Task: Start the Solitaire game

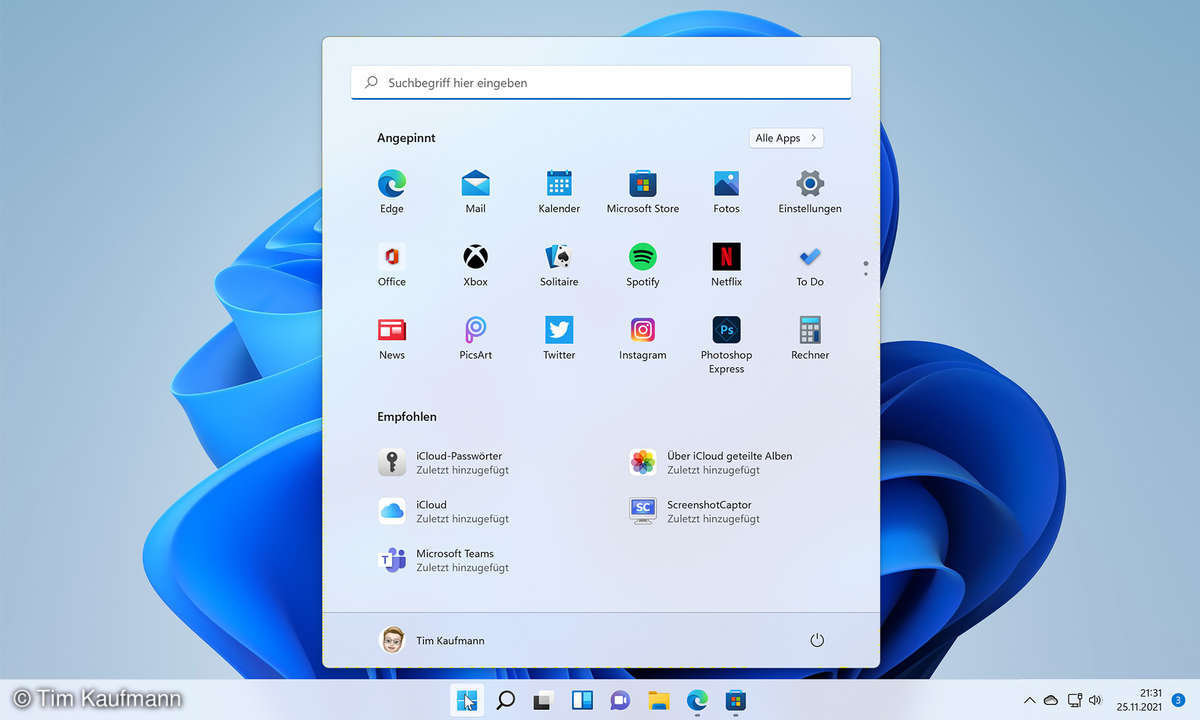Action: [x=559, y=265]
